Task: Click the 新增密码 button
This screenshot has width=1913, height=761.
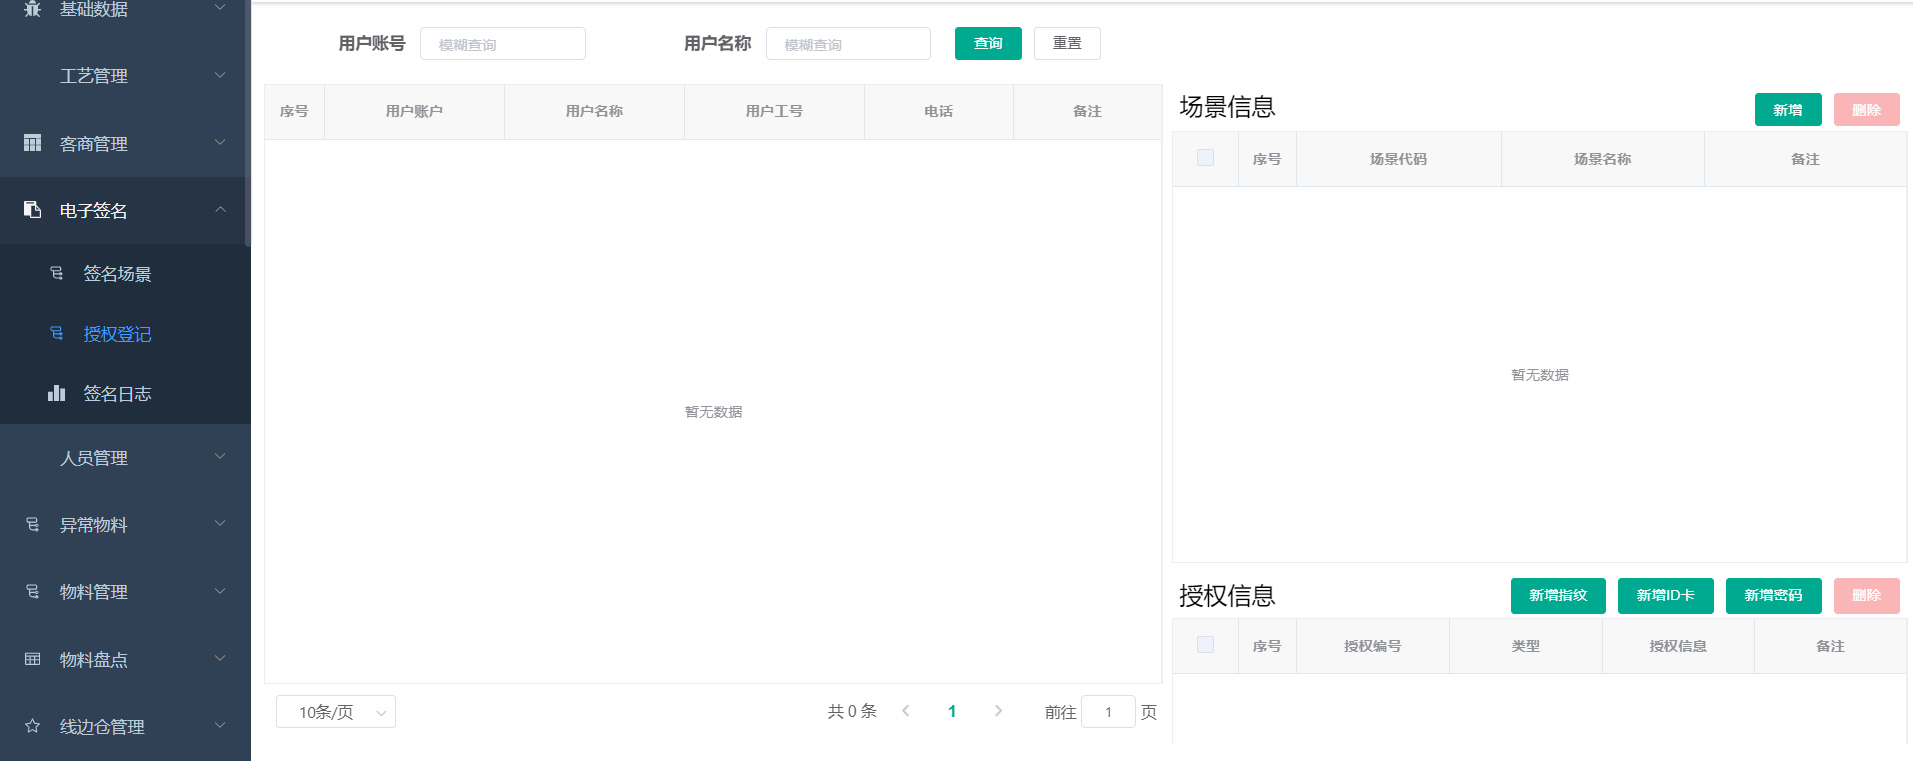Action: click(1774, 595)
